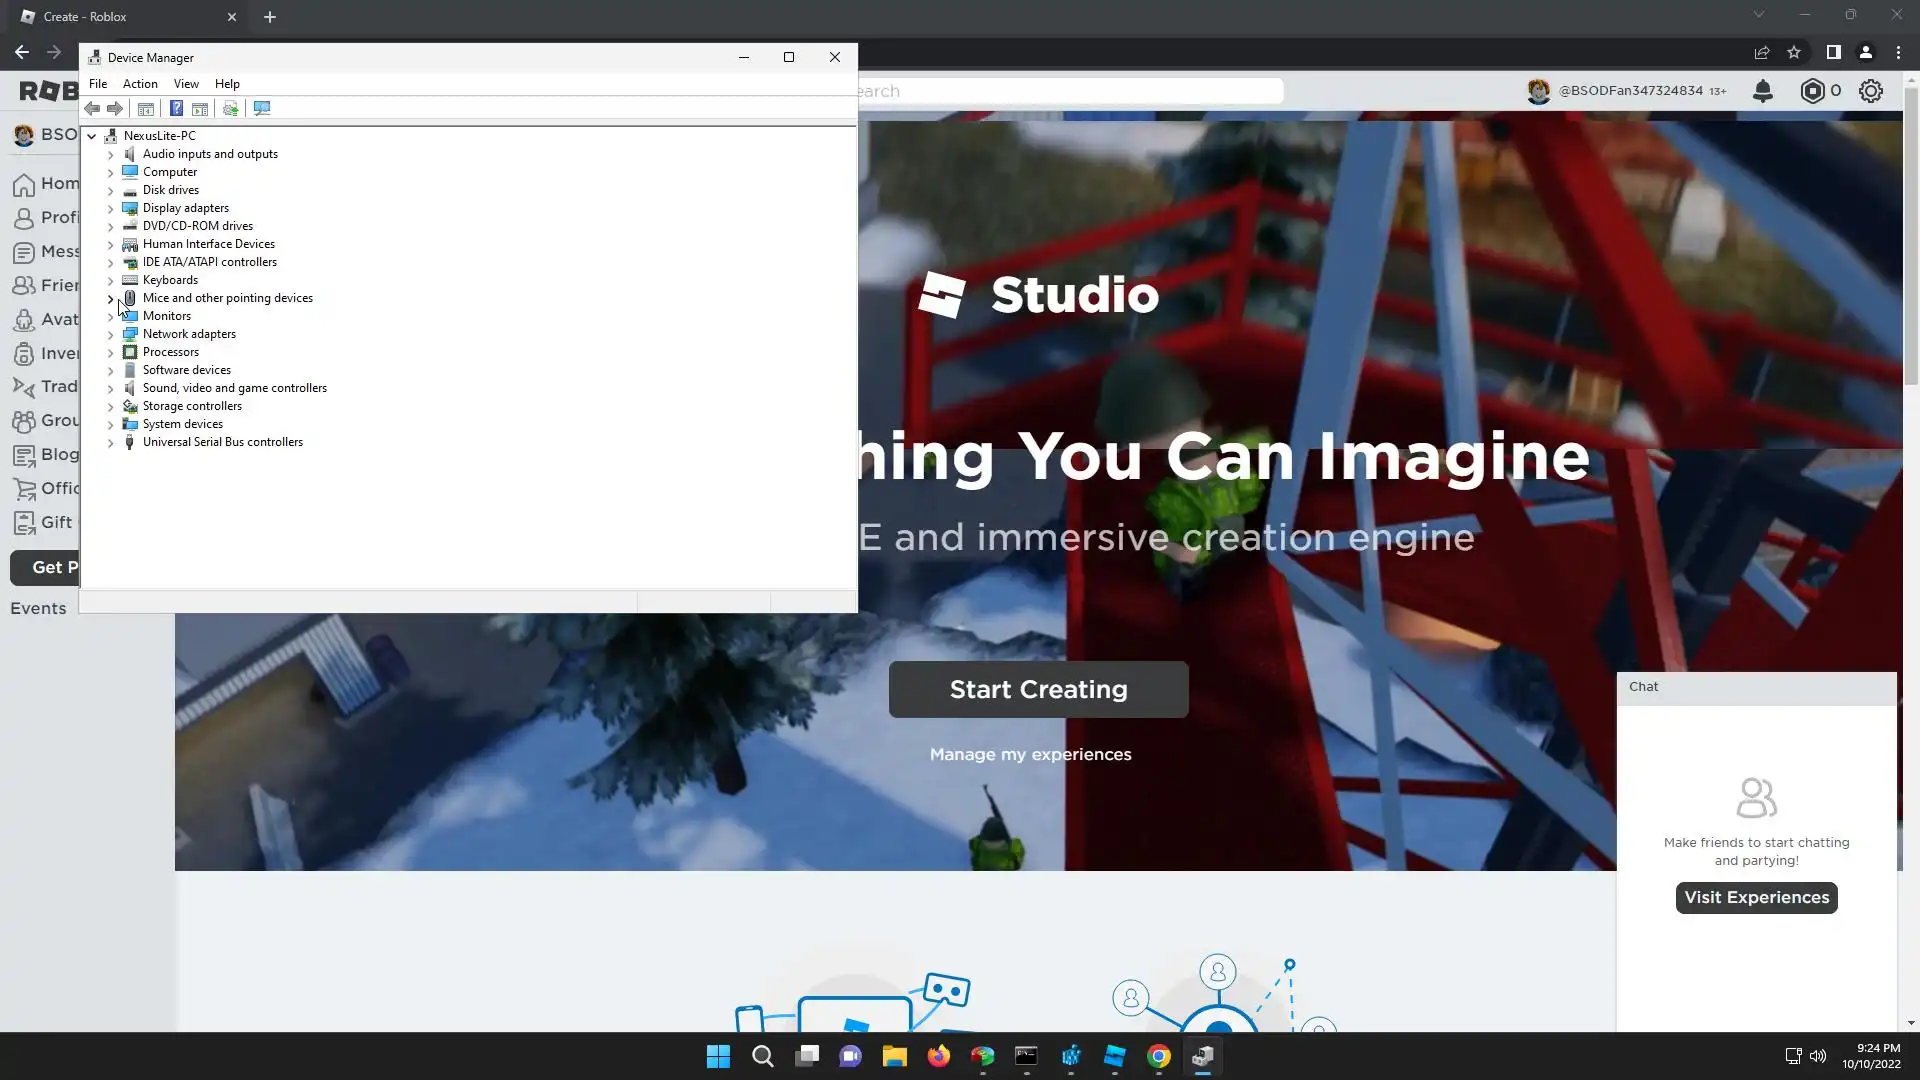Click the Show/Hide action pane toolbar icon
1920x1080 pixels.
(200, 108)
